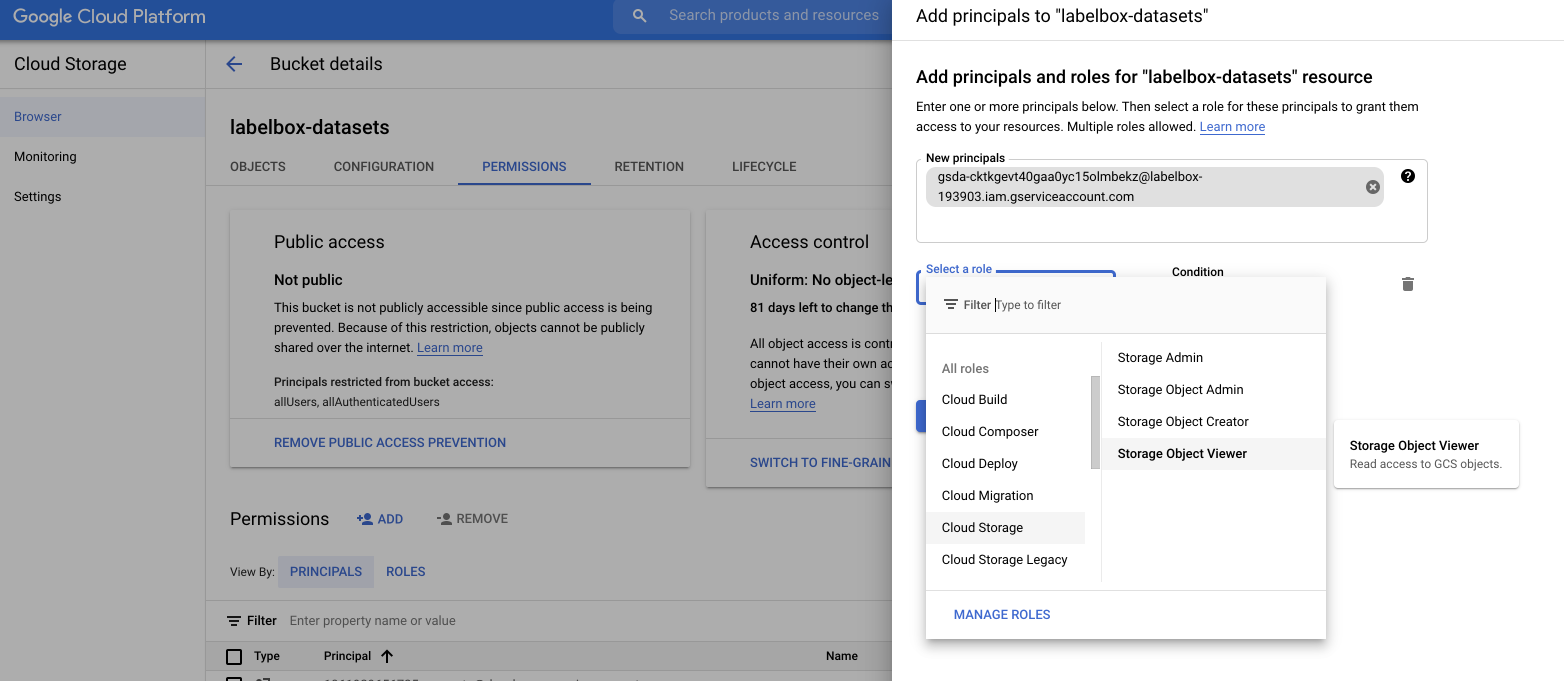Image resolution: width=1564 pixels, height=681 pixels.
Task: Tick the select-all checkbox in table header
Action: coord(234,657)
